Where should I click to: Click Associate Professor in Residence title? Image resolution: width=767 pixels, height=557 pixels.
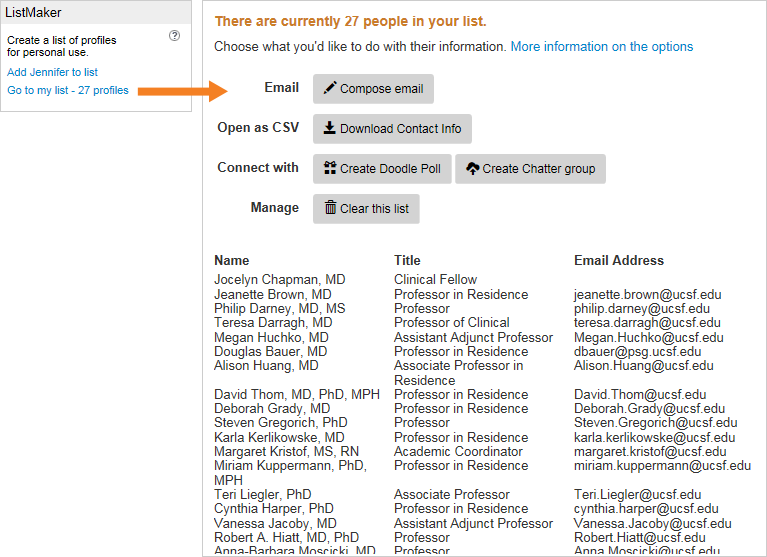tap(458, 373)
